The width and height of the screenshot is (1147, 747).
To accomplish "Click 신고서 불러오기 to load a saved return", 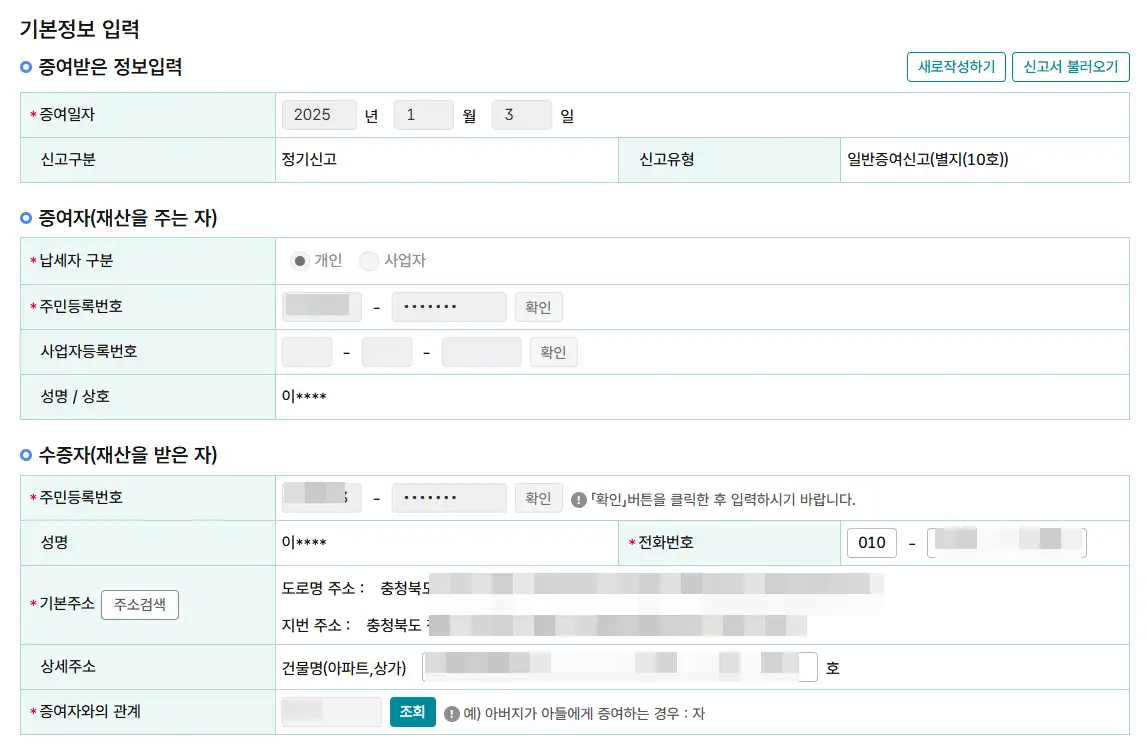I will [1071, 67].
